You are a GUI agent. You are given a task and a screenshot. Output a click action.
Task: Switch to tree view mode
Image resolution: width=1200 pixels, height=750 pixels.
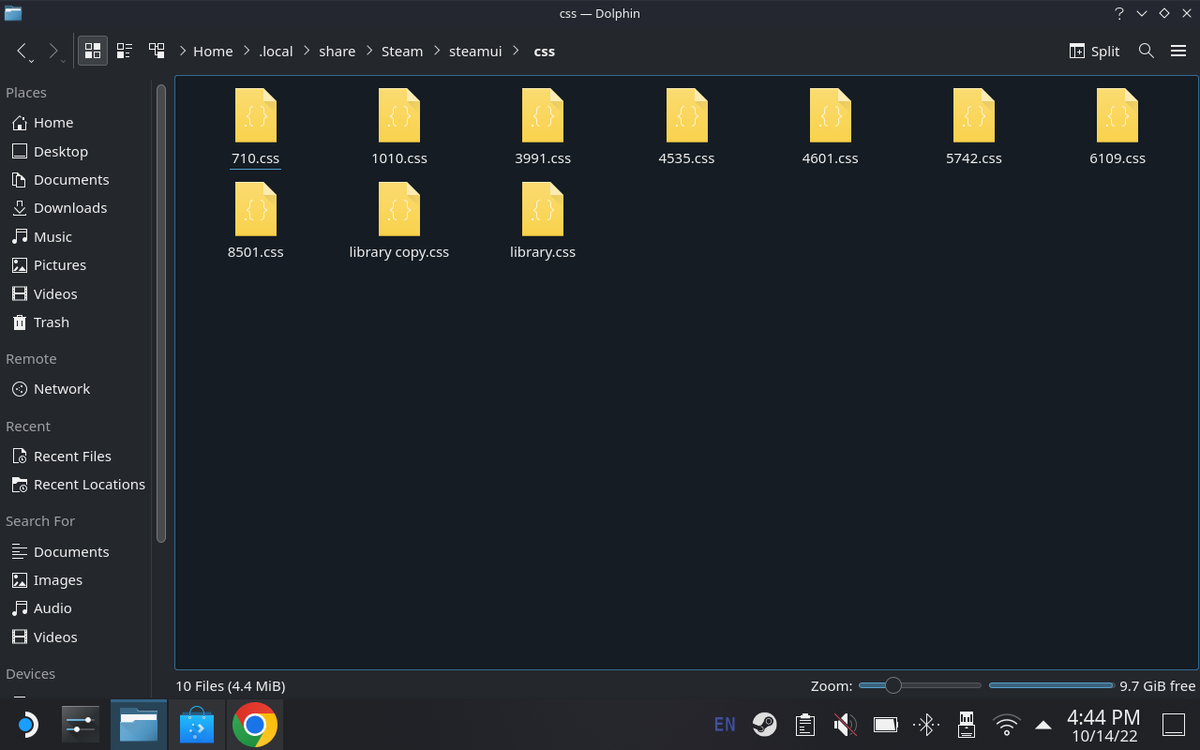[x=156, y=50]
